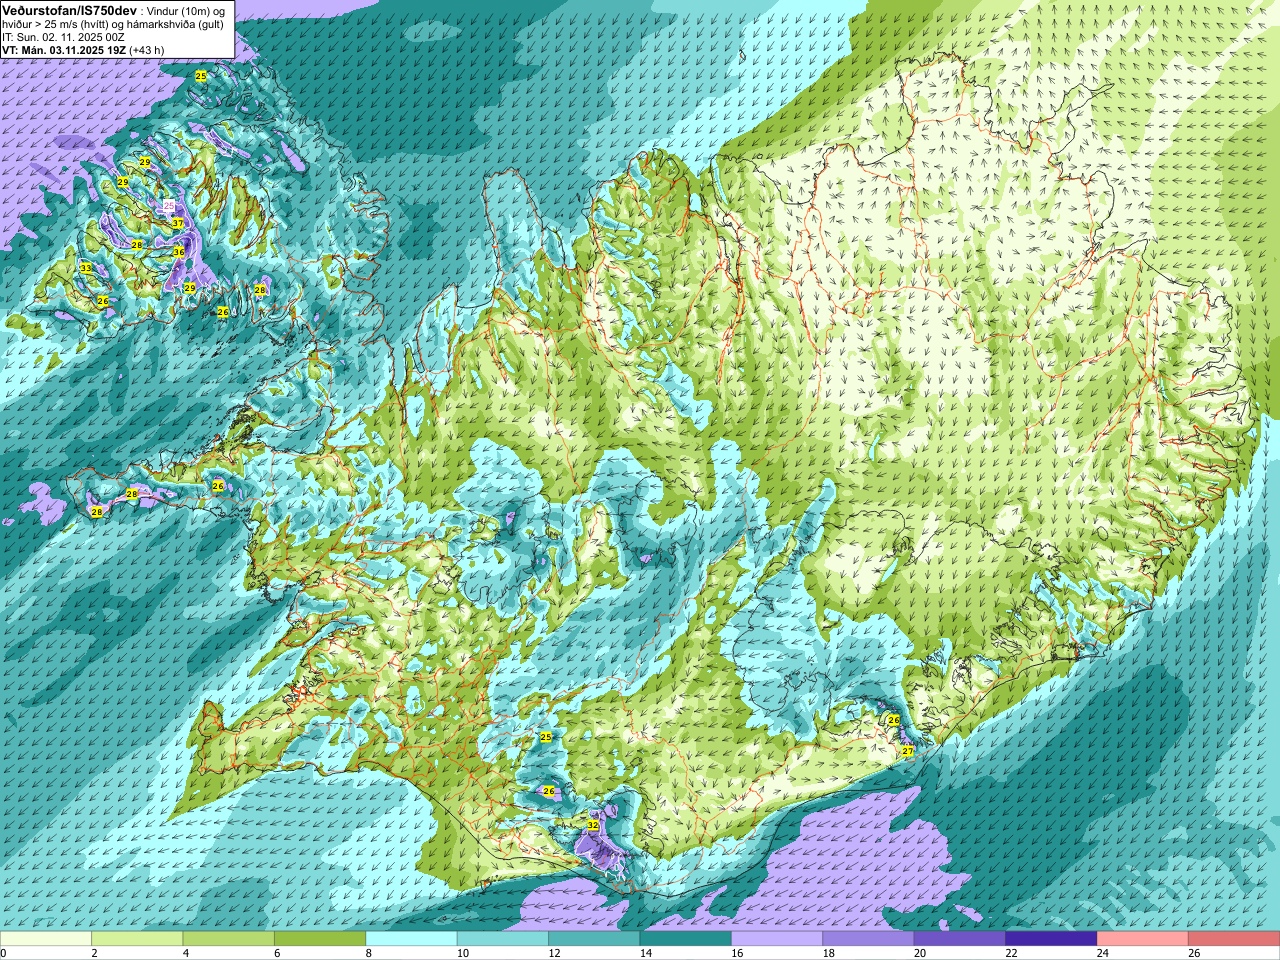Click the 8–10 m/s pale cyan legend swatch

click(411, 939)
